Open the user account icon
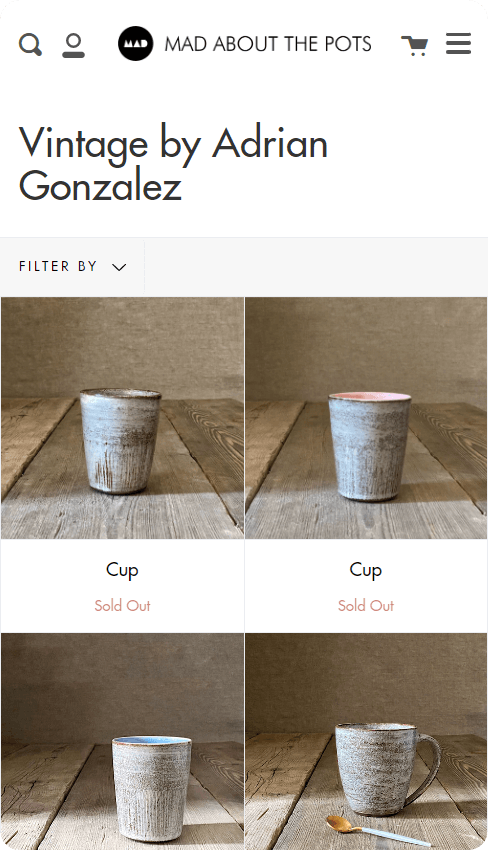Viewport: 488px width, 850px height. (x=73, y=45)
